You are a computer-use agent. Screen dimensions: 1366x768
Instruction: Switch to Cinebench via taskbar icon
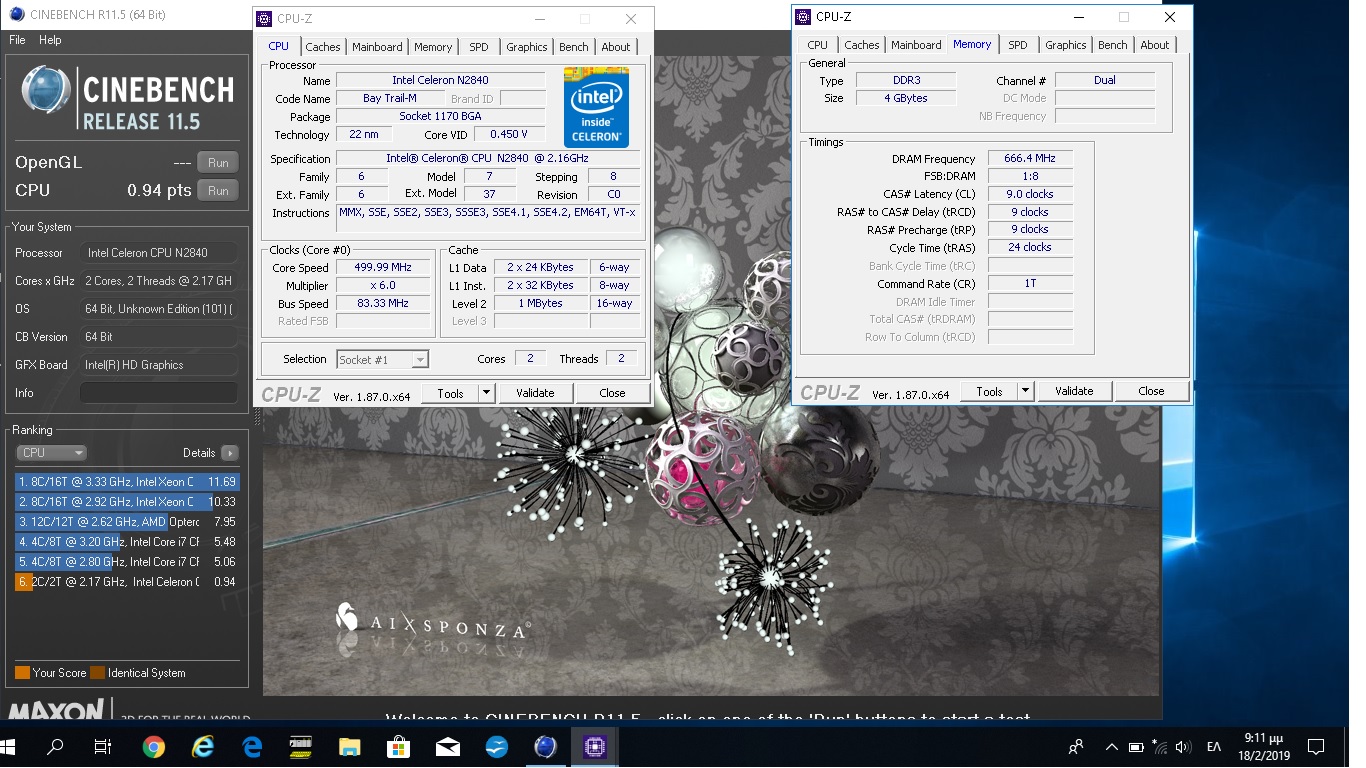point(545,746)
